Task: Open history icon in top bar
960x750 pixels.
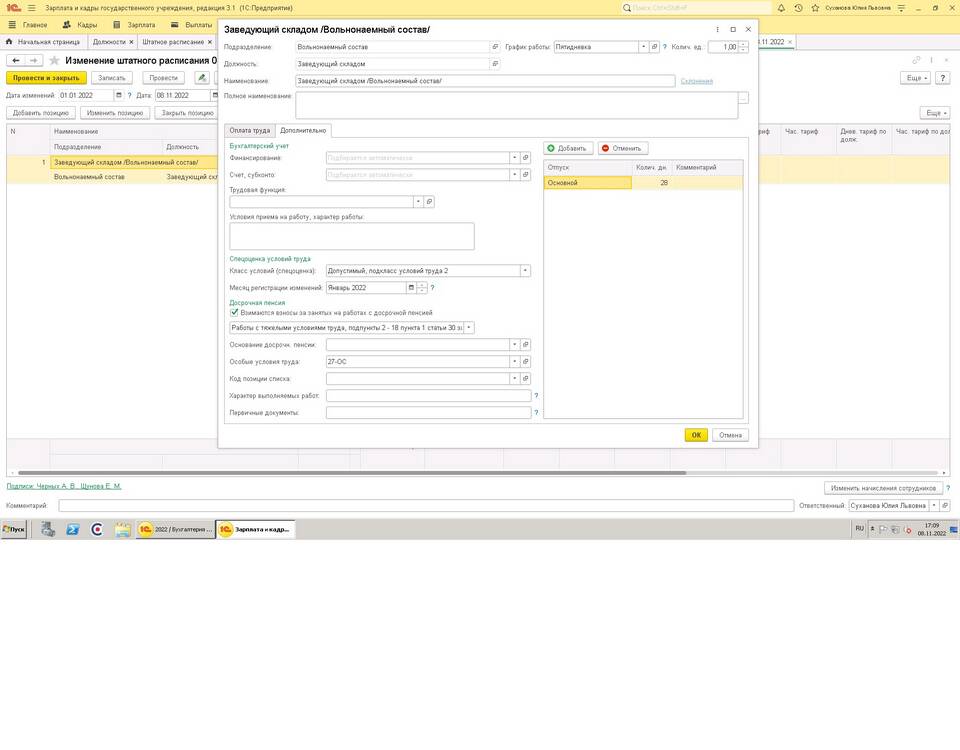Action: point(798,7)
